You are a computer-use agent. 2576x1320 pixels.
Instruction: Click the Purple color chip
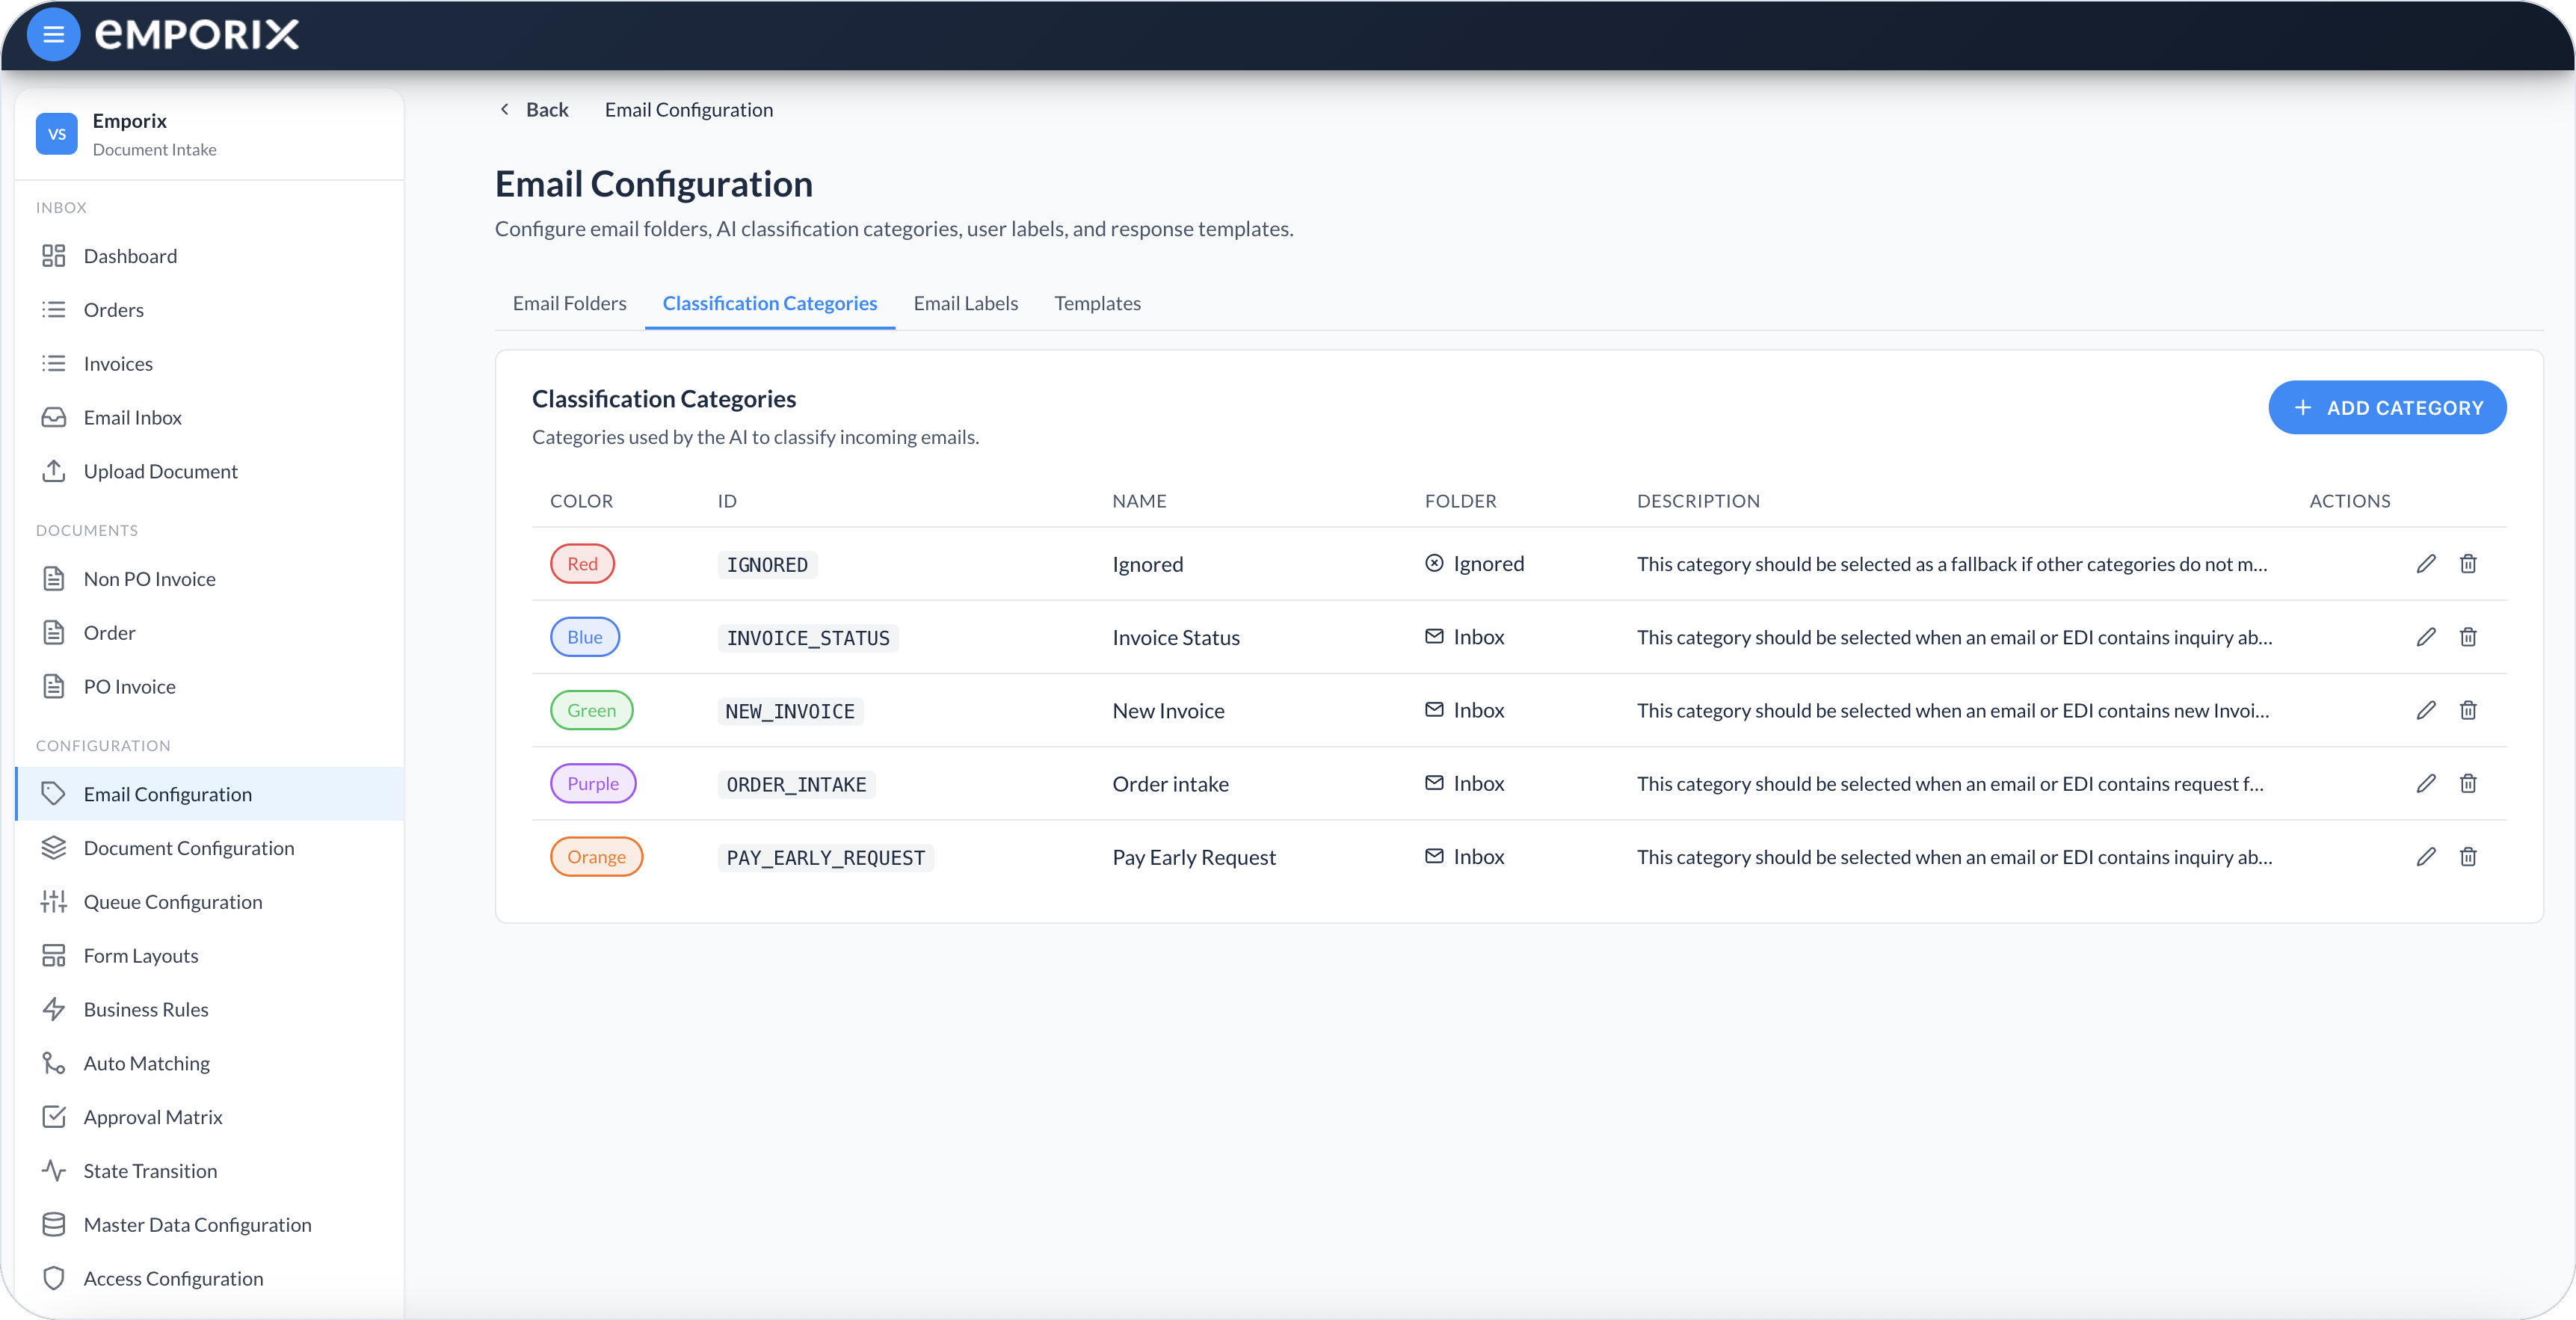[593, 783]
